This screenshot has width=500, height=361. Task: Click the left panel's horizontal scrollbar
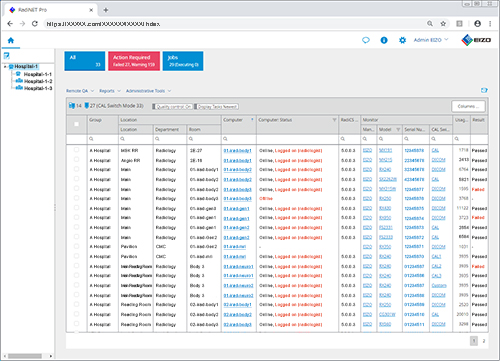coord(25,356)
